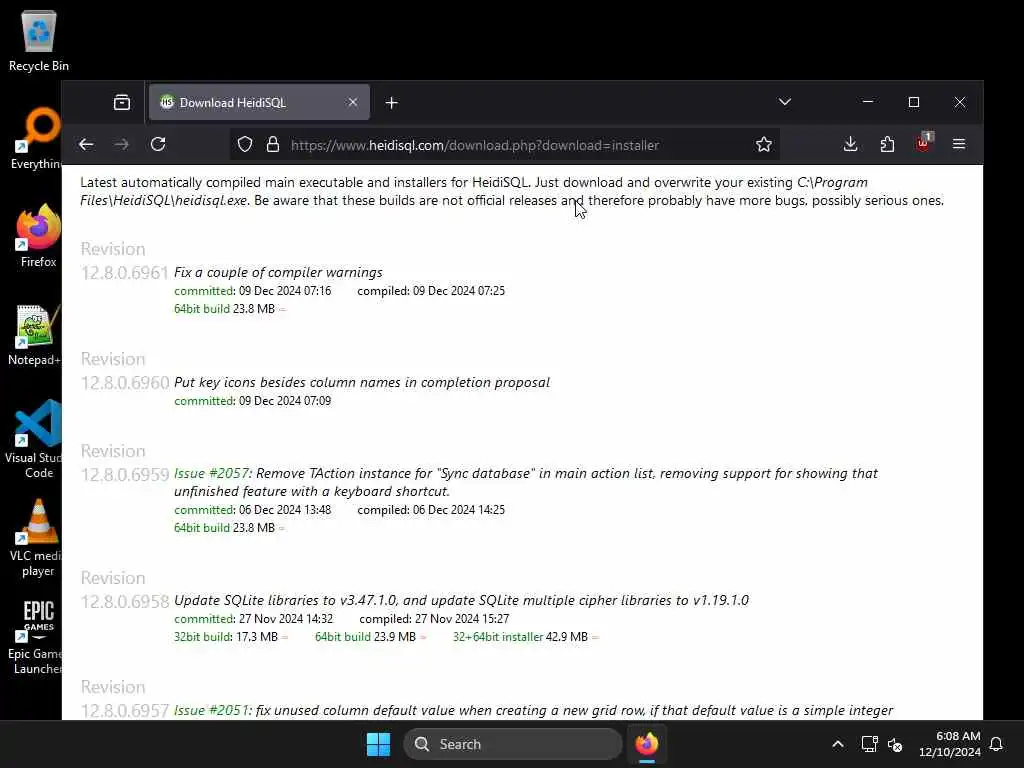Click revision number 12.8.0.6958

point(125,601)
